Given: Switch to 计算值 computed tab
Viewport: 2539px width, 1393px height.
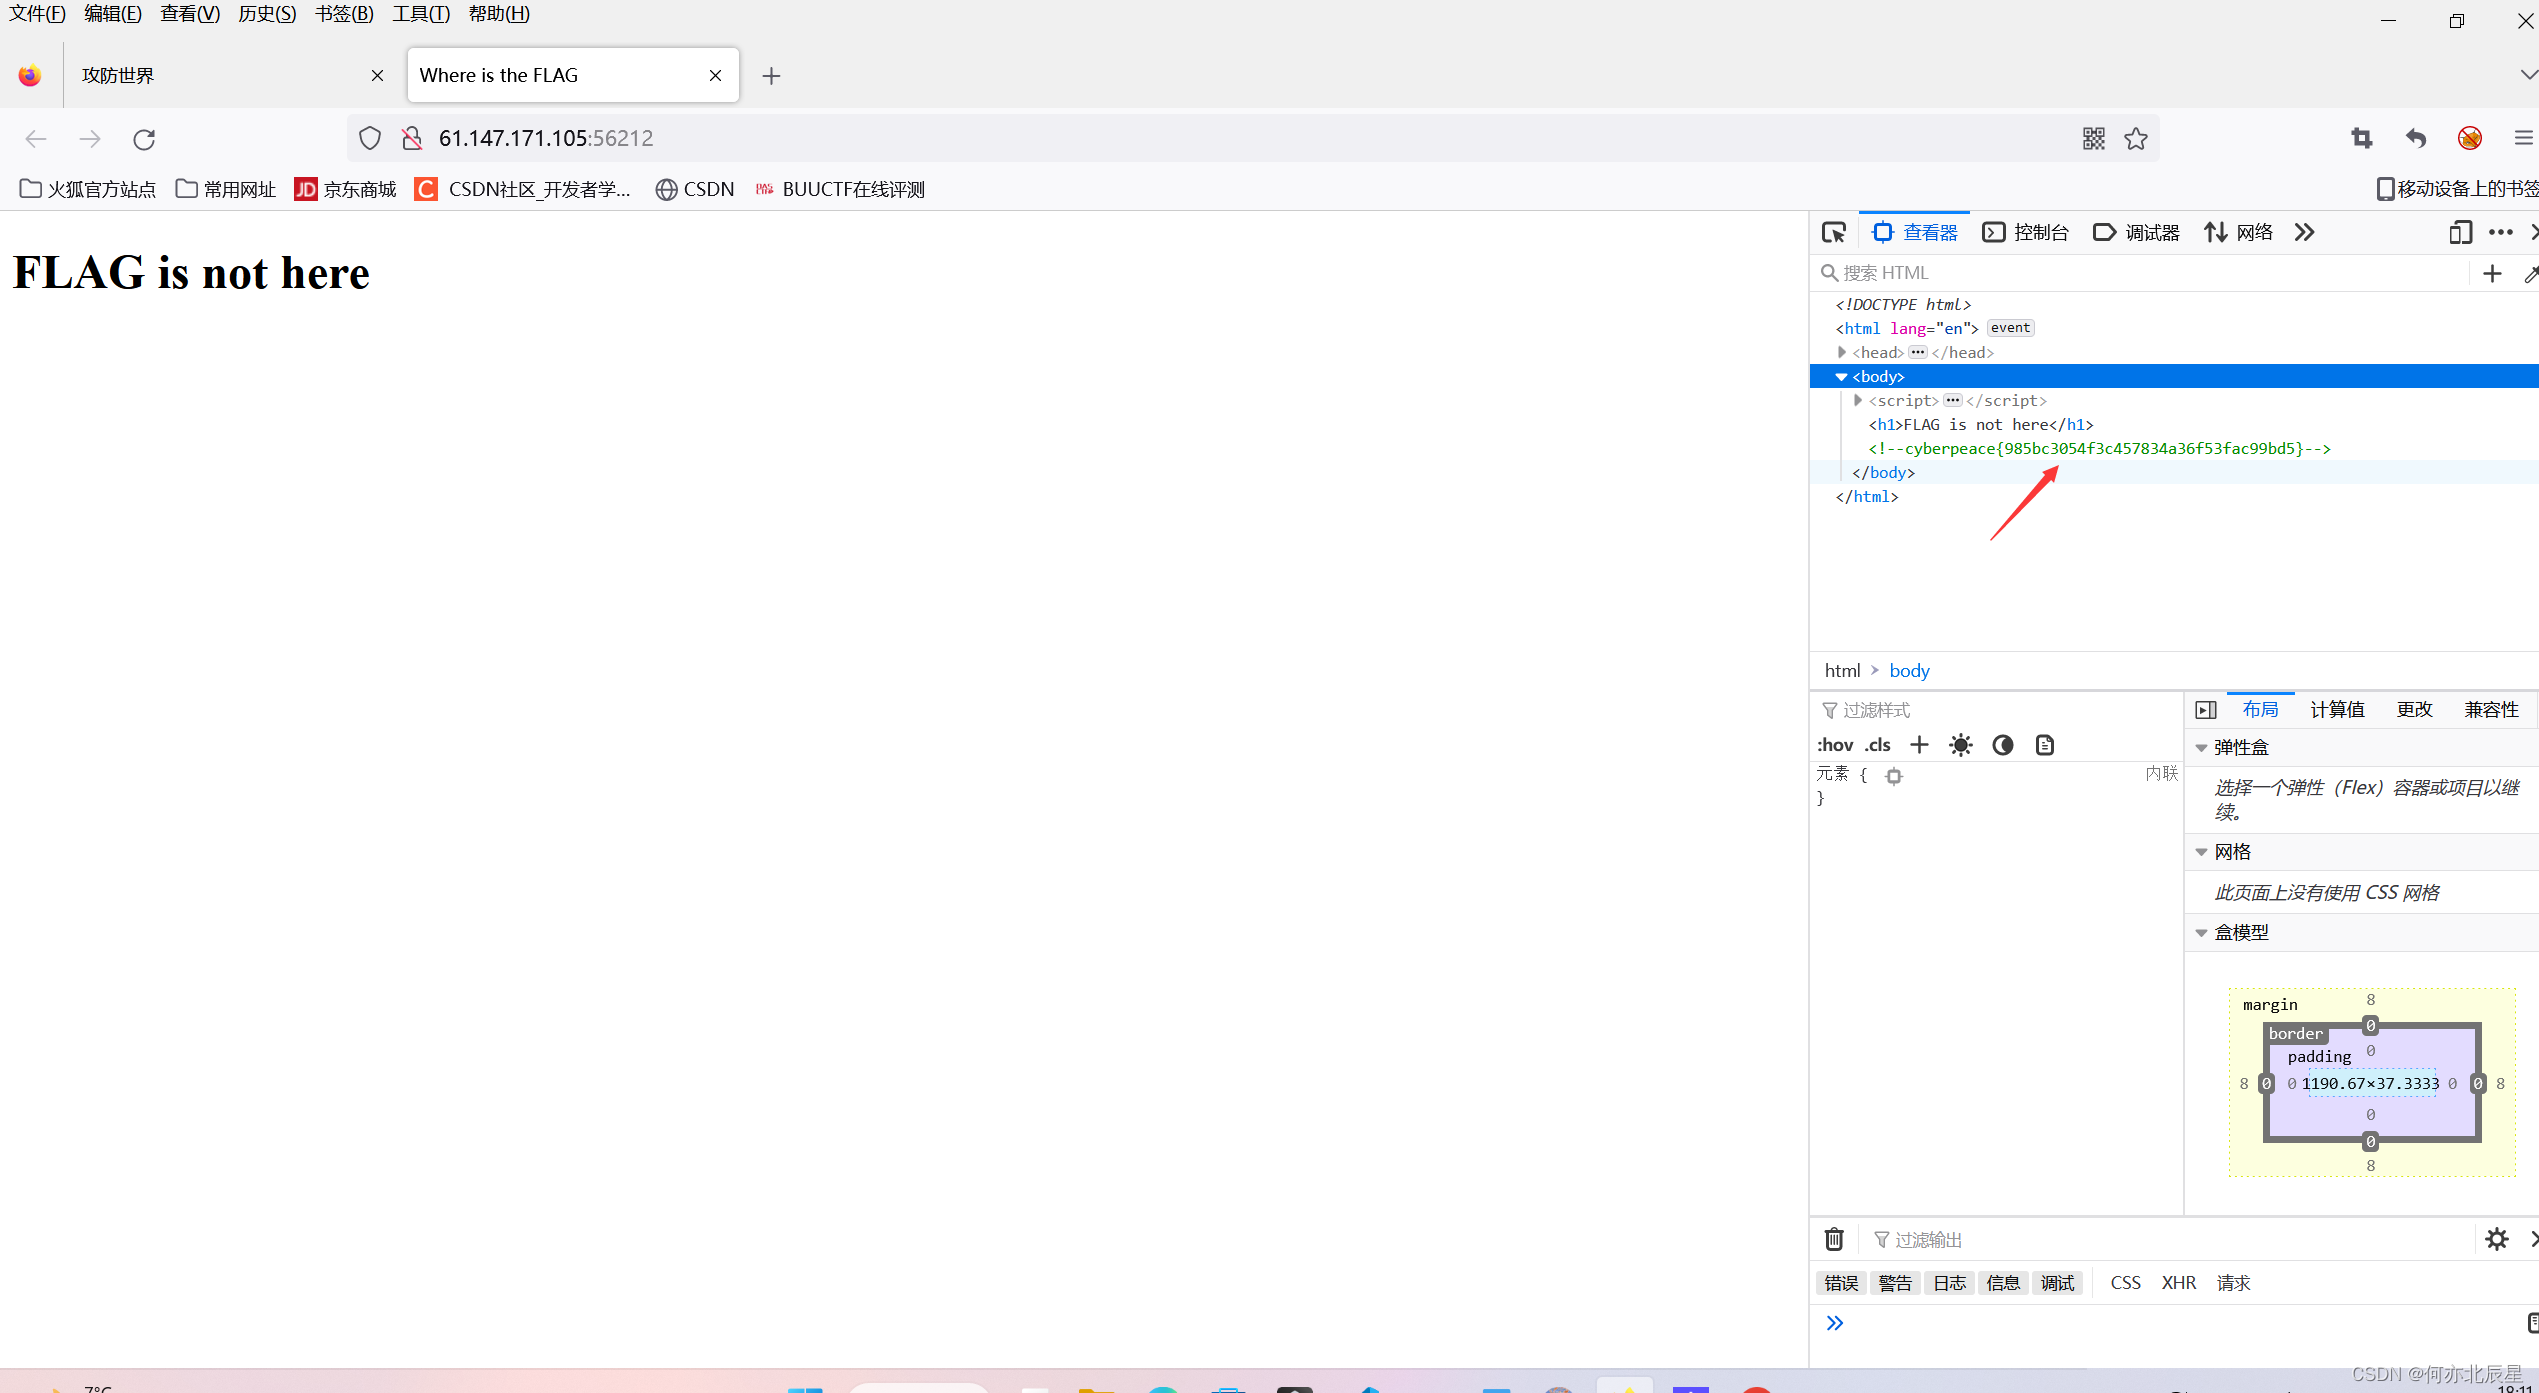Looking at the screenshot, I should pos(2337,710).
